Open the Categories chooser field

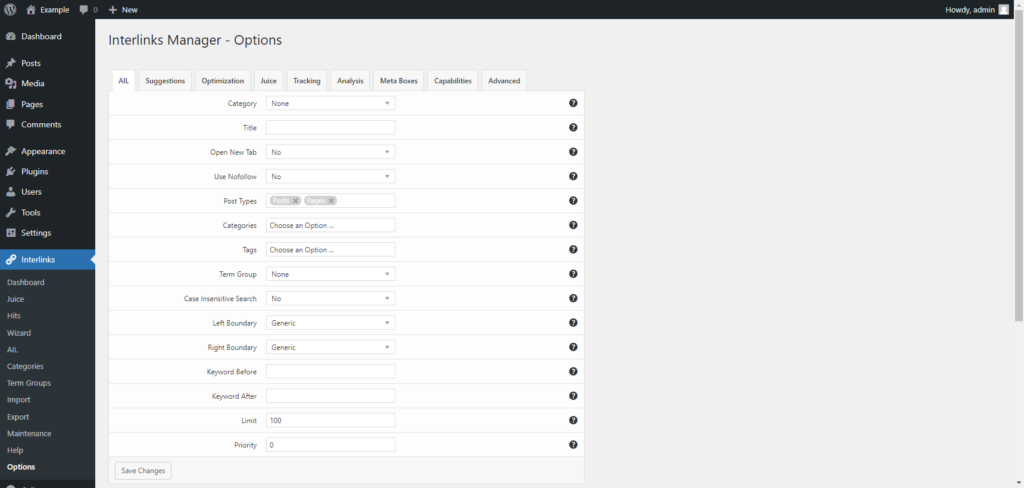coord(330,225)
